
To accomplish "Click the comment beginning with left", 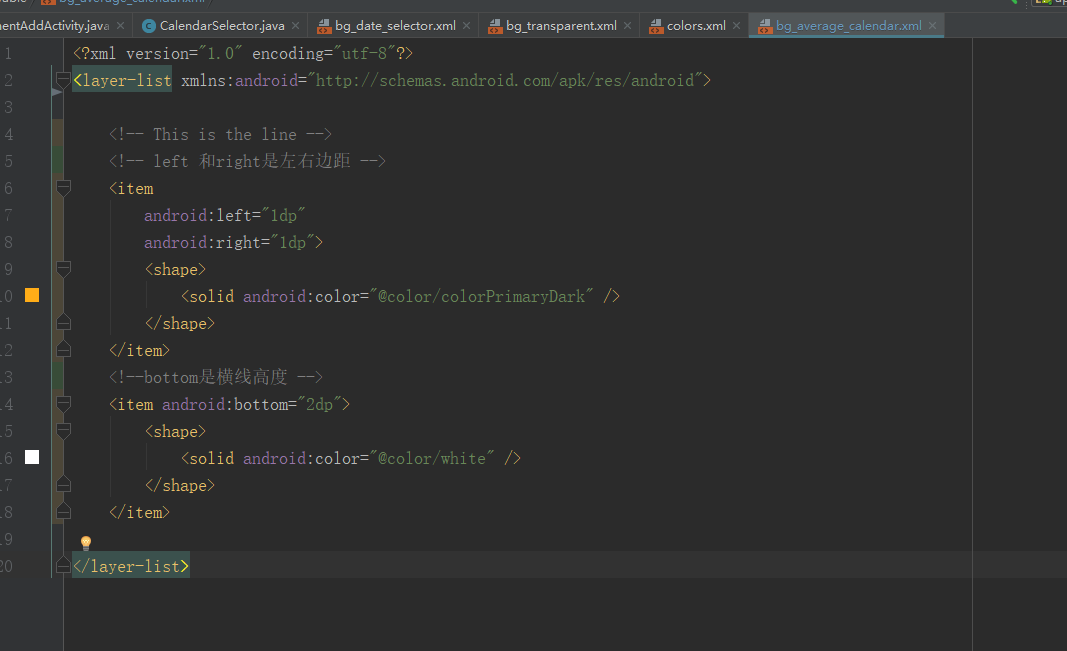I will 247,161.
